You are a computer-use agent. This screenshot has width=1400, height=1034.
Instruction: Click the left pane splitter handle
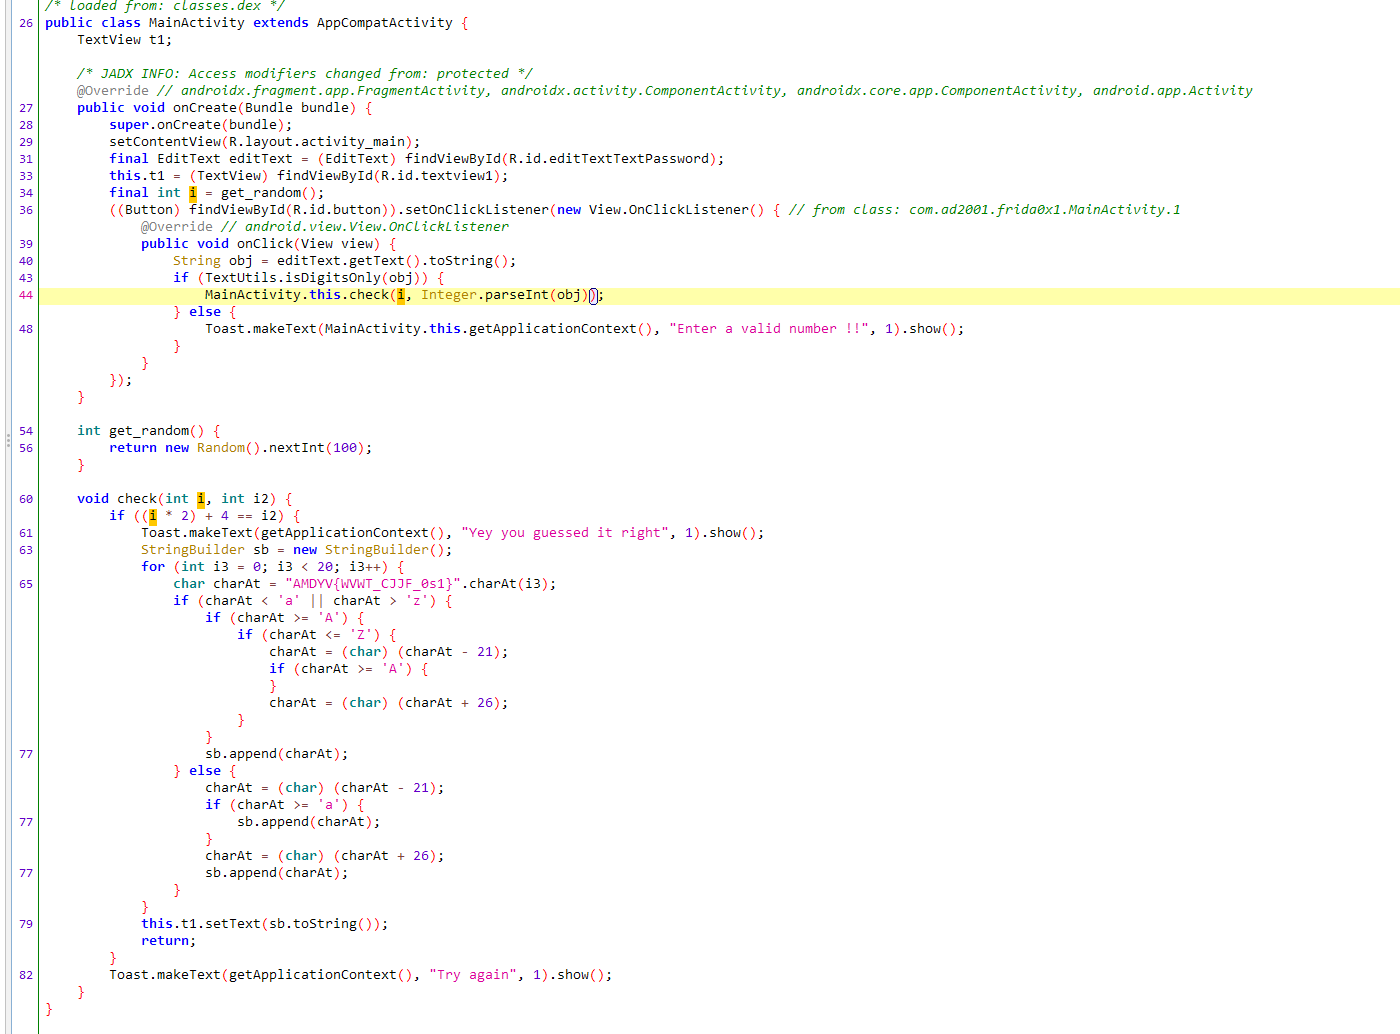8,439
